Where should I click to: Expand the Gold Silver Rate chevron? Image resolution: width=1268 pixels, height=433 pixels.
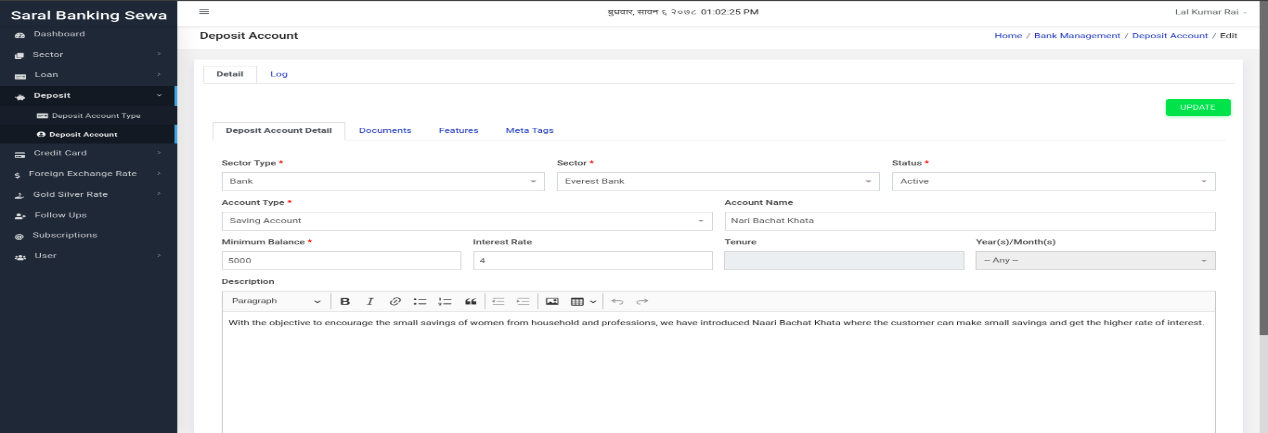[159, 194]
